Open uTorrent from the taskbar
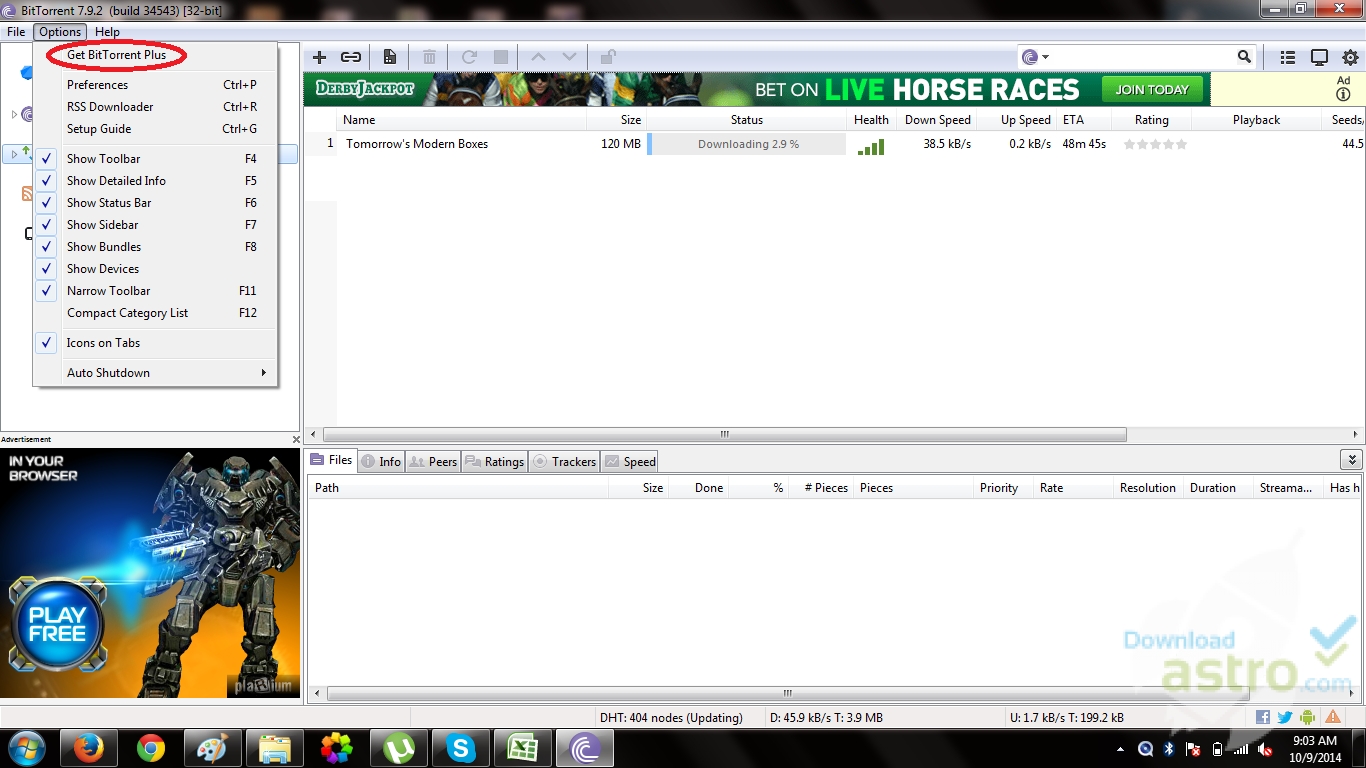Screen dimensions: 1366x768 click(399, 748)
